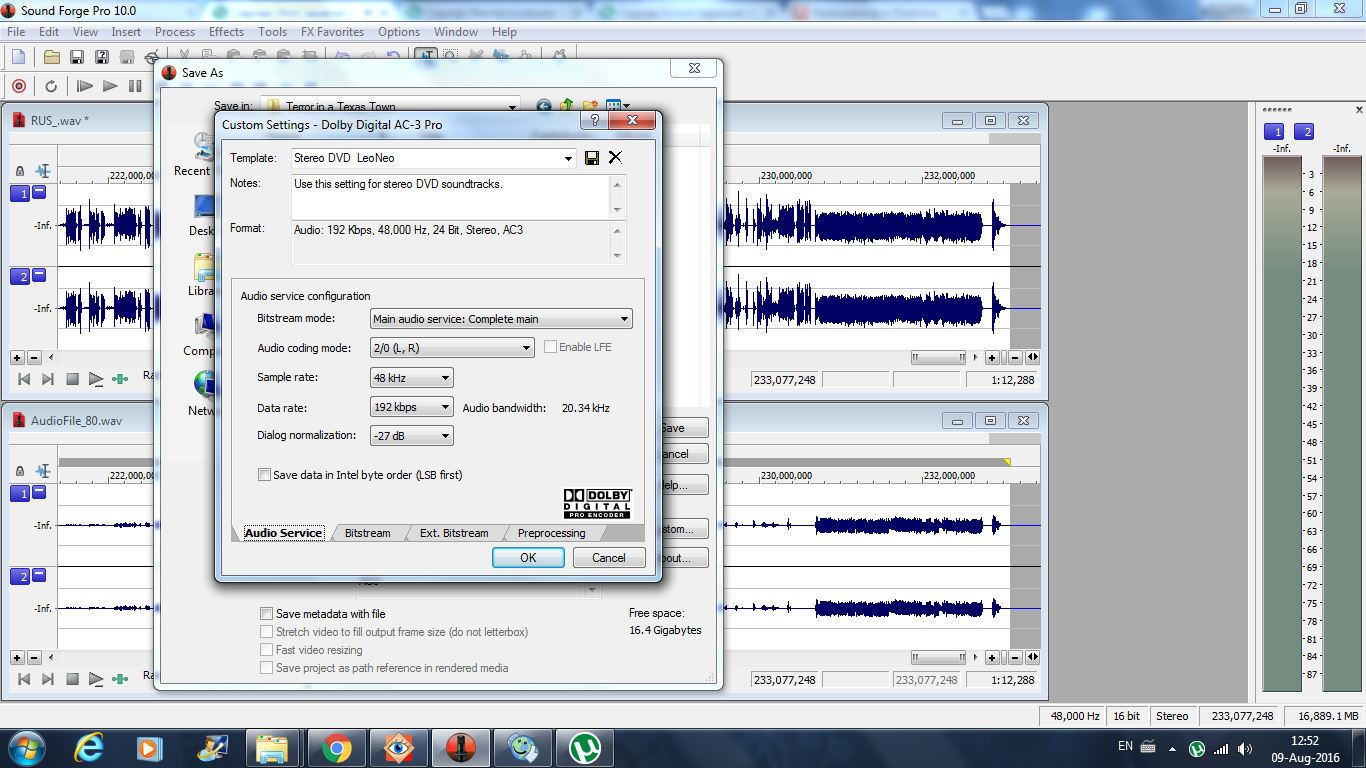Screen dimensions: 1366x768
Task: Delete the current template with the X icon
Action: (615, 158)
